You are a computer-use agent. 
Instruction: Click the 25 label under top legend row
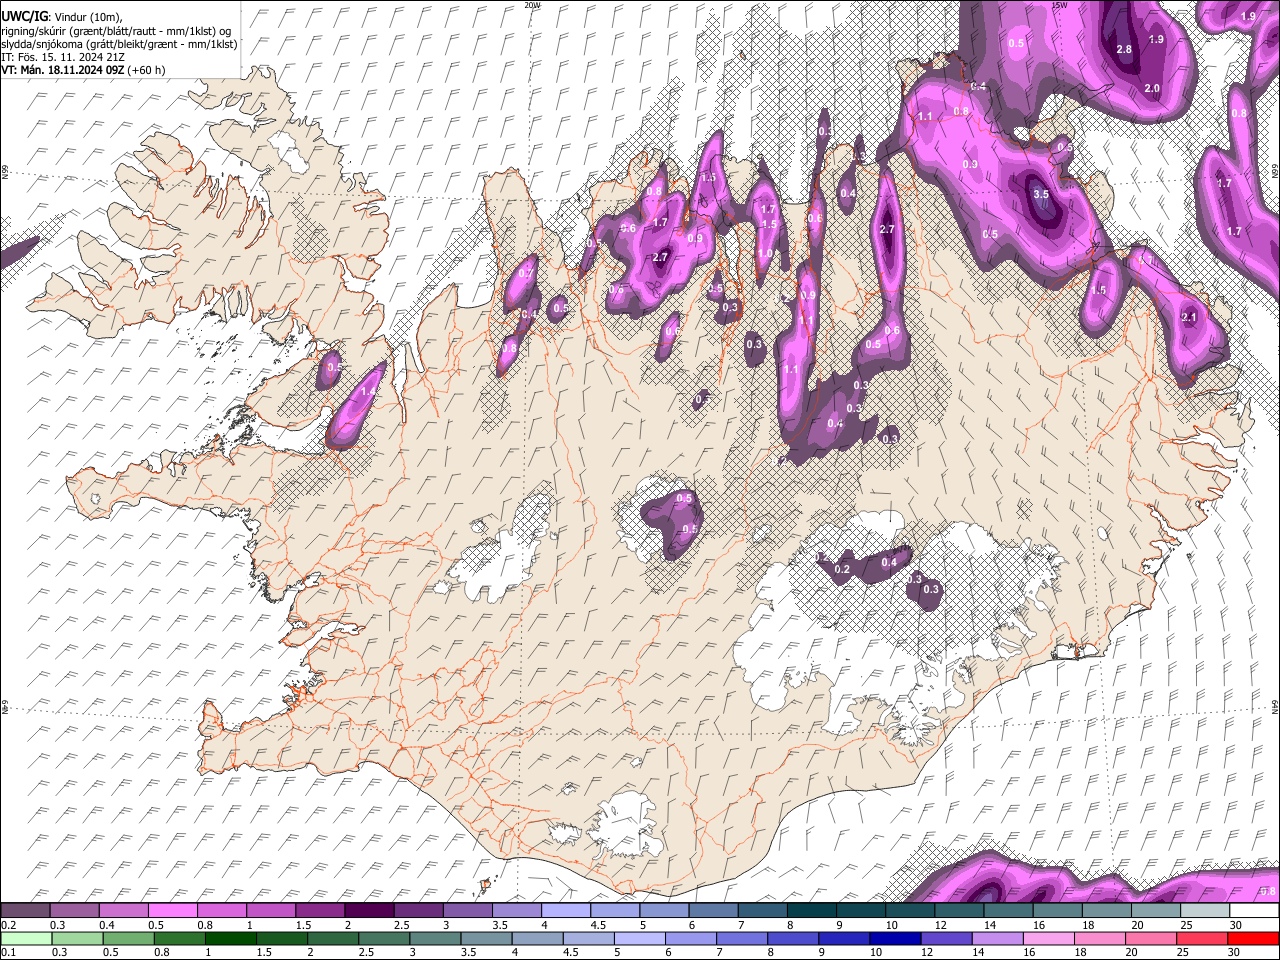(1185, 925)
